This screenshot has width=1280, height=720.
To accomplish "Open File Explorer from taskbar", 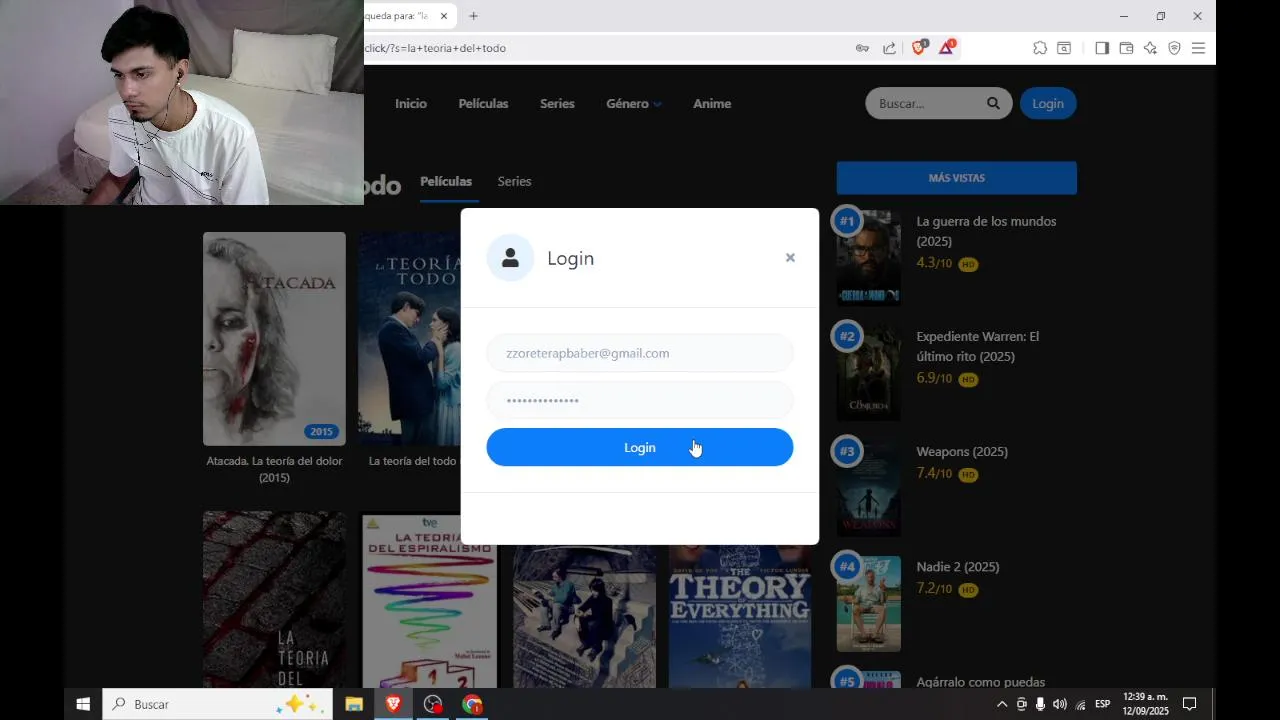I will (353, 704).
